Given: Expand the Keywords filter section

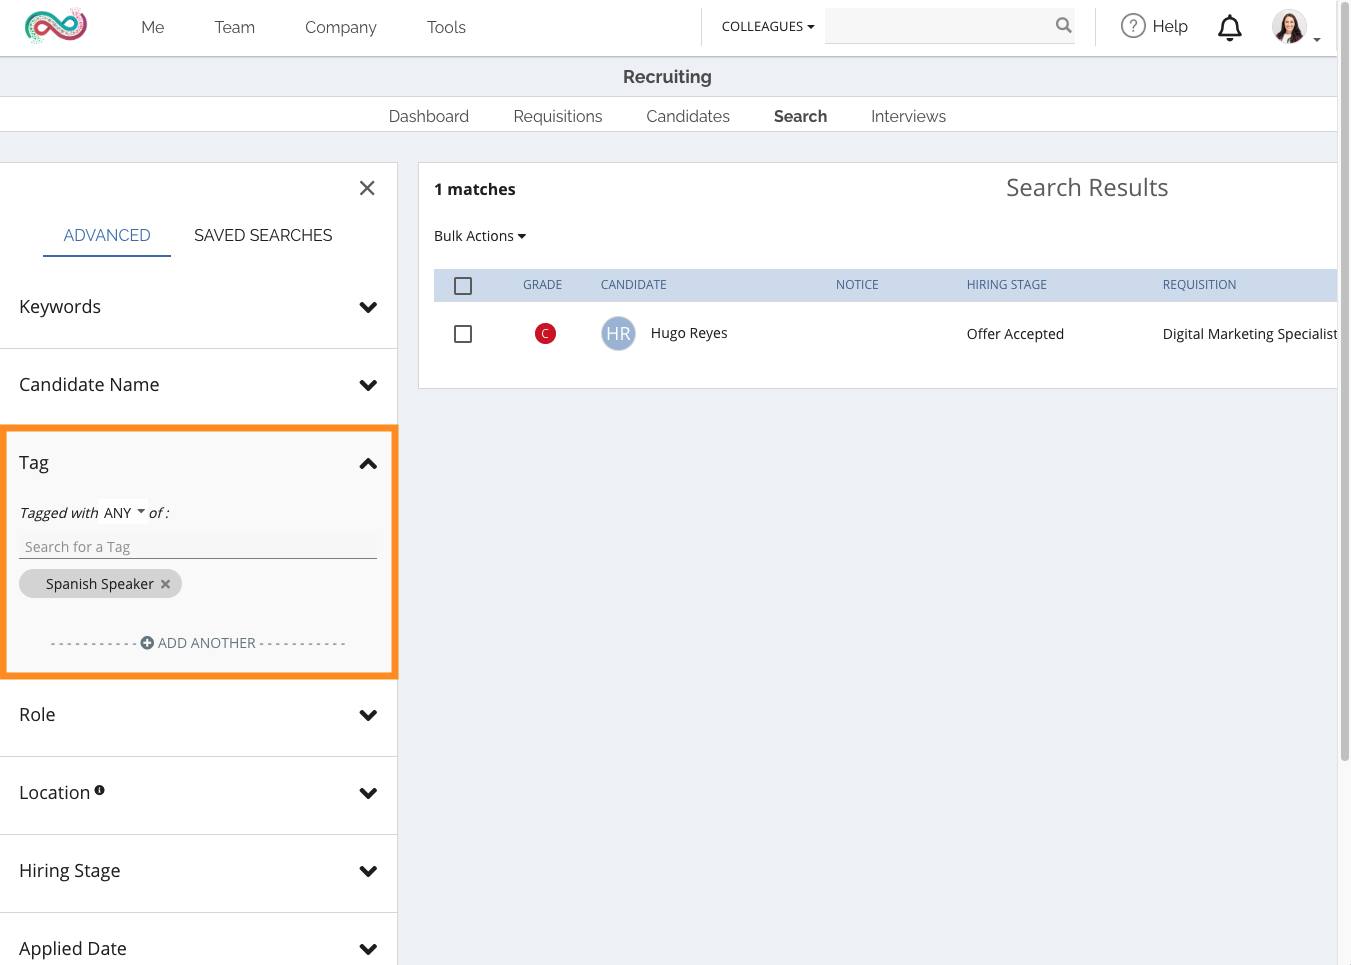Looking at the screenshot, I should tap(368, 307).
